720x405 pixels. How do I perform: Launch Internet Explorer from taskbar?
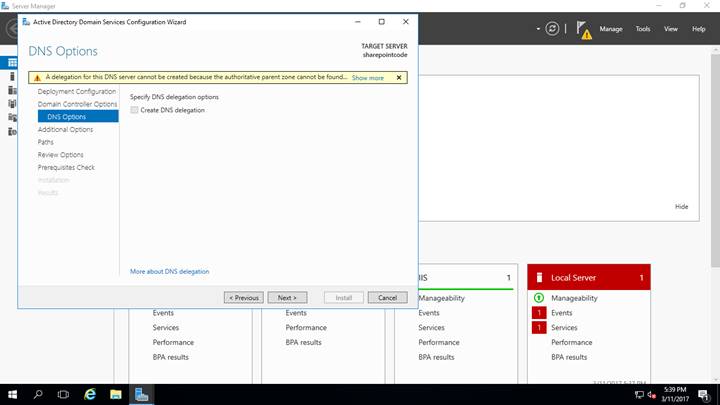coord(90,394)
